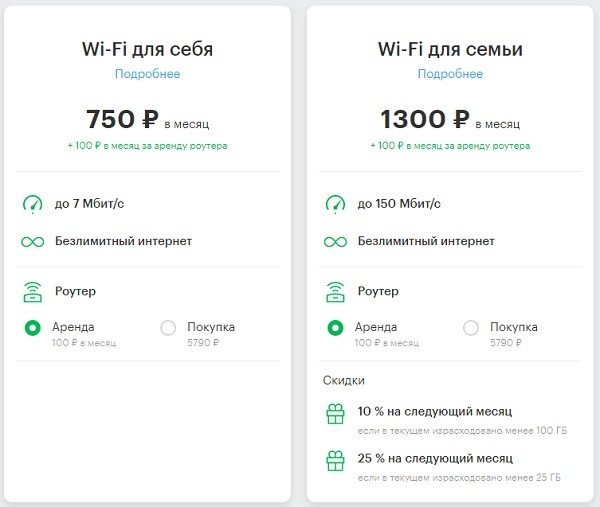This screenshot has width=600, height=507.
Task: Select Аренда radio in the Wi-Fi для семьи plan
Action: 335,328
